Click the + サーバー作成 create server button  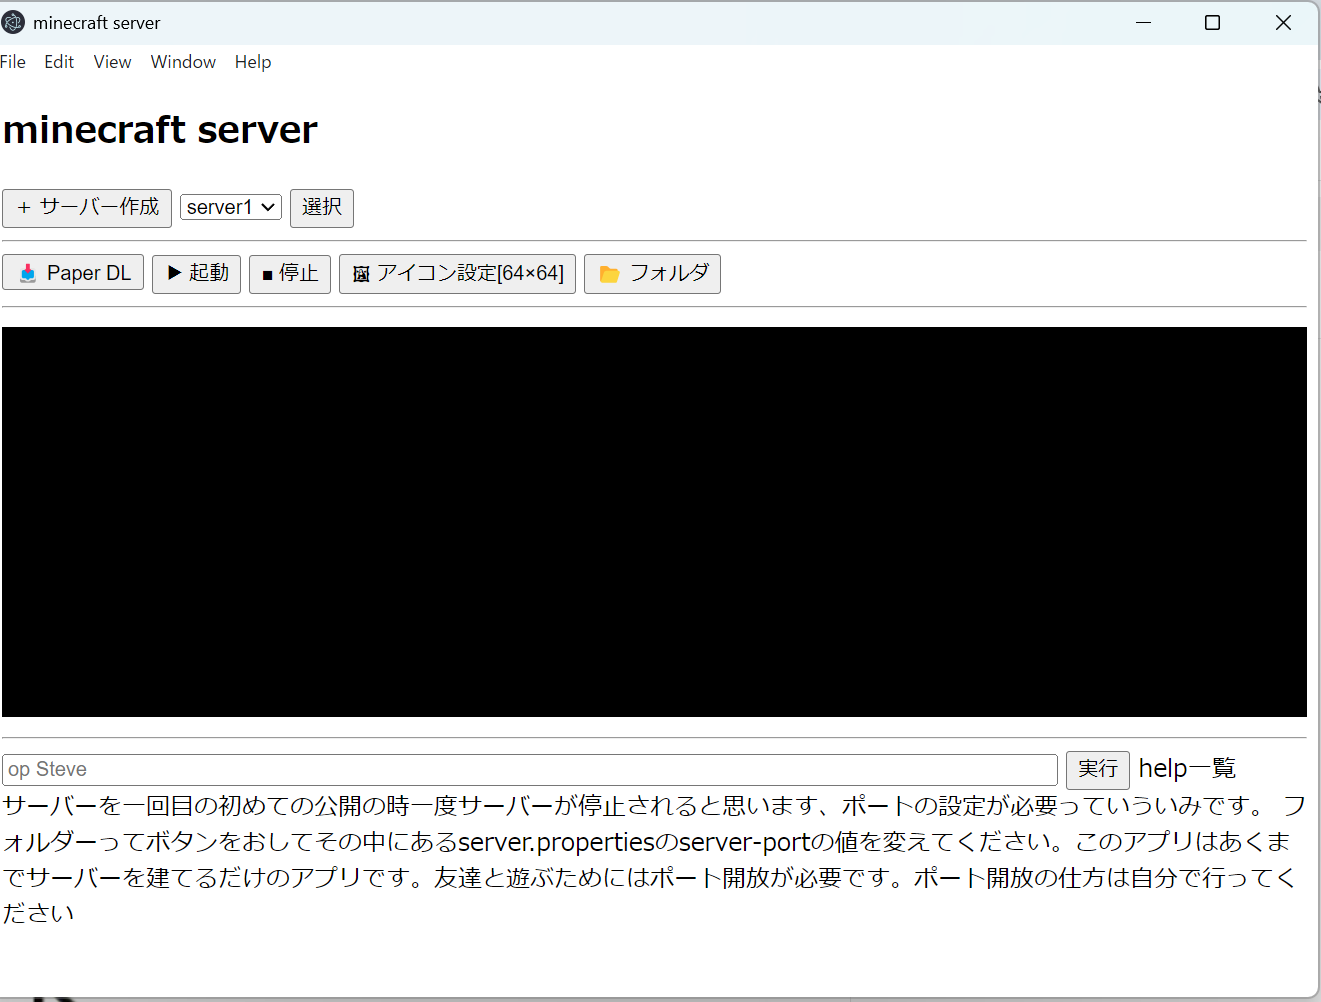(87, 208)
